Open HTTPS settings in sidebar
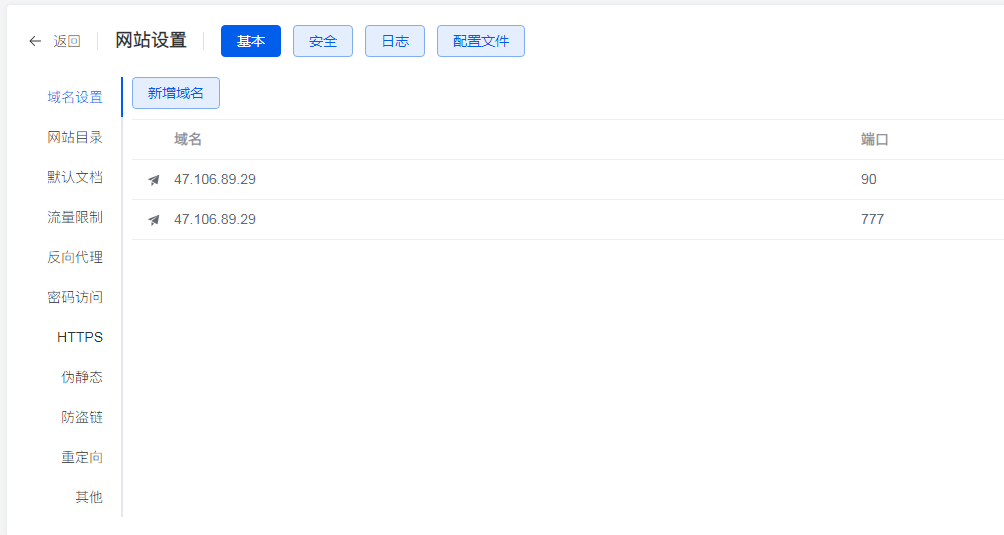The width and height of the screenshot is (1004, 535). [80, 337]
